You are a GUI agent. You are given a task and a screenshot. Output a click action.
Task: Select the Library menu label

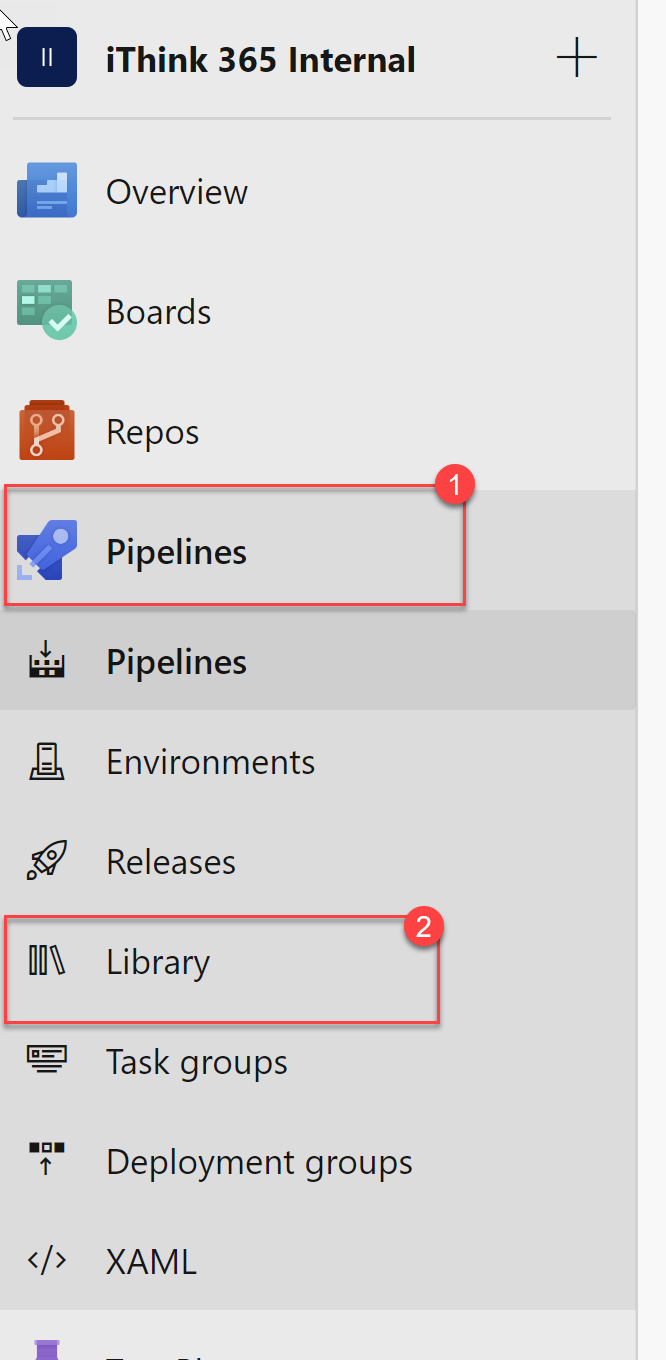(x=158, y=962)
